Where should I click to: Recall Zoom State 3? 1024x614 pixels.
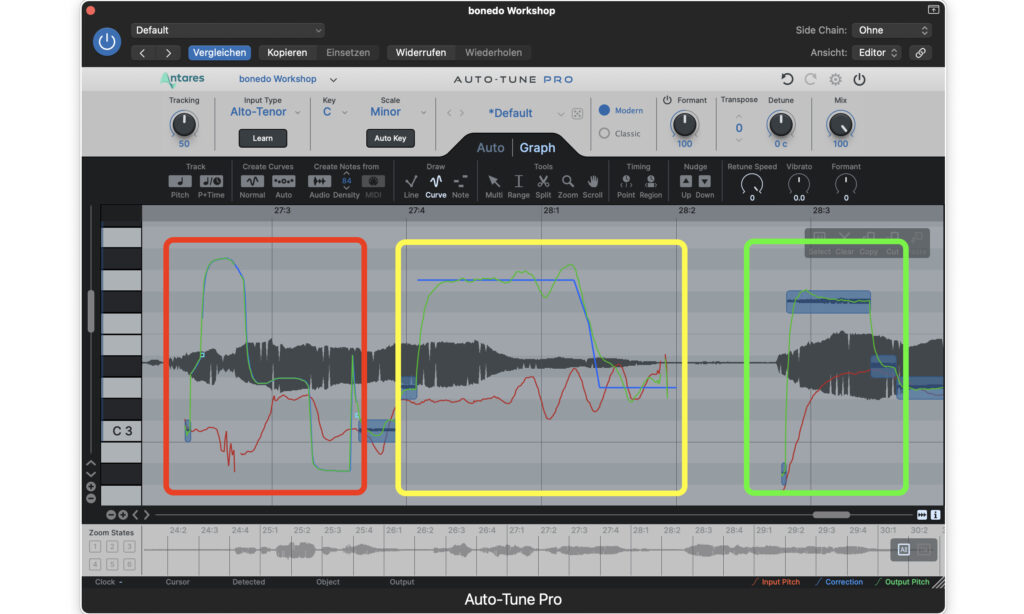click(x=129, y=547)
